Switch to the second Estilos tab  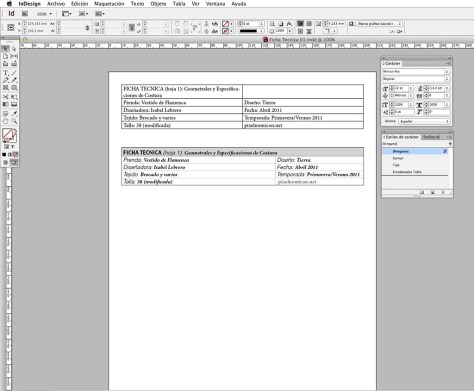tap(431, 137)
